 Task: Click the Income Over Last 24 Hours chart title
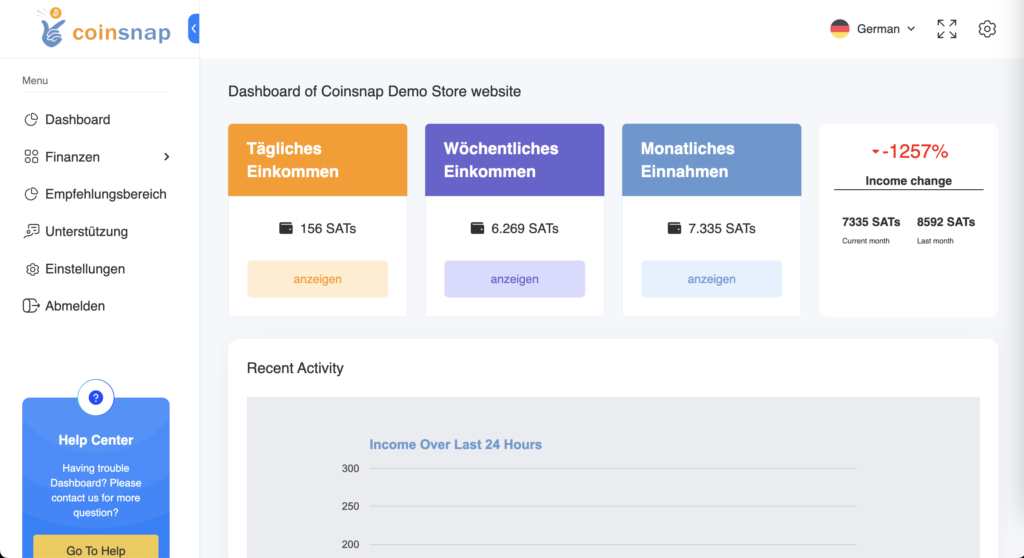455,444
